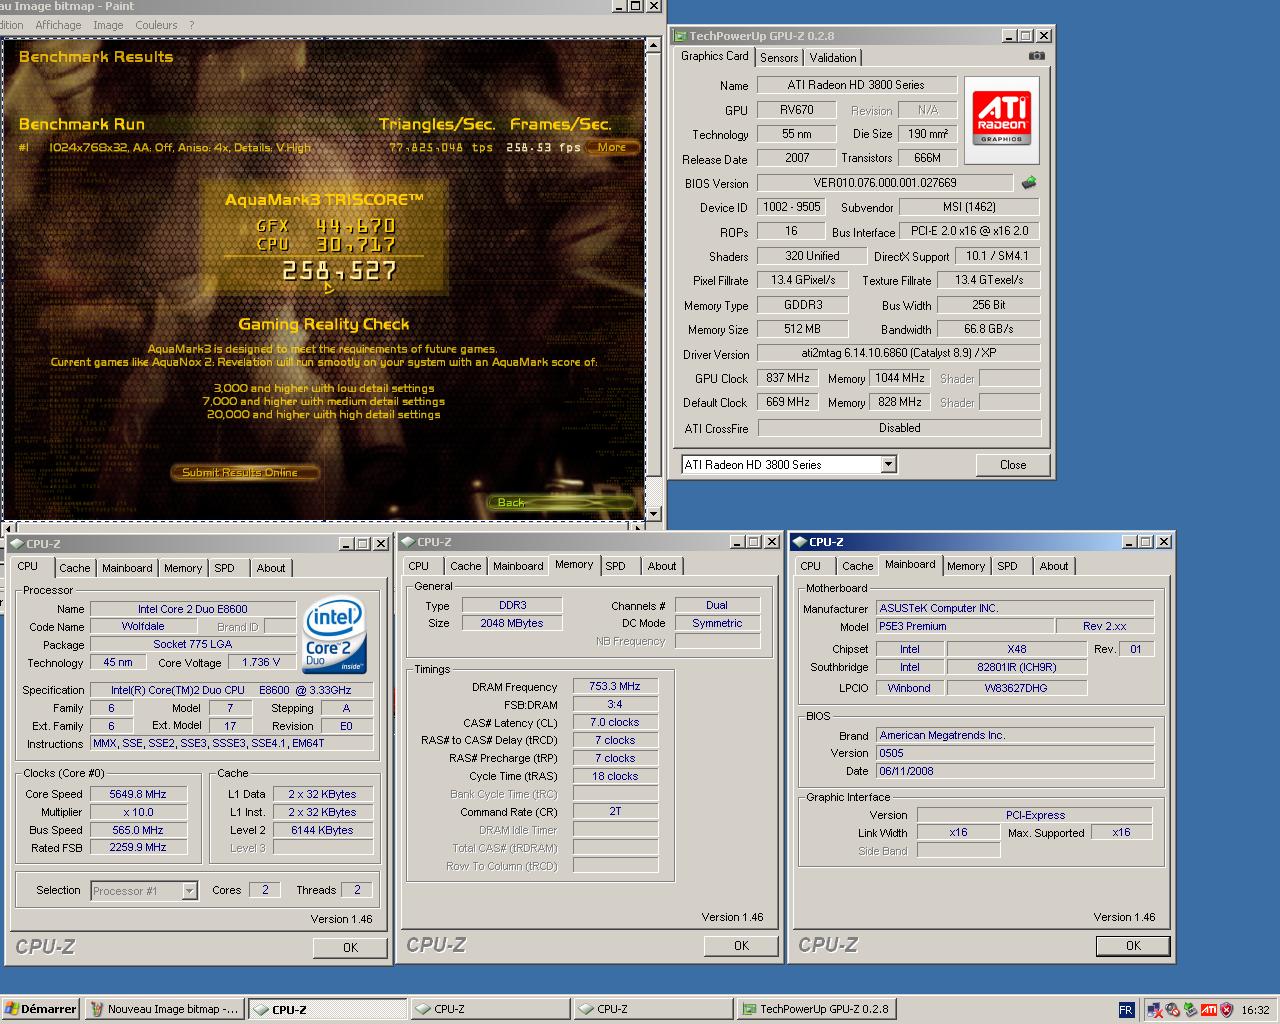Open About tab in the CPU-Z memory window
This screenshot has height=1024, width=1280.
pyautogui.click(x=661, y=566)
